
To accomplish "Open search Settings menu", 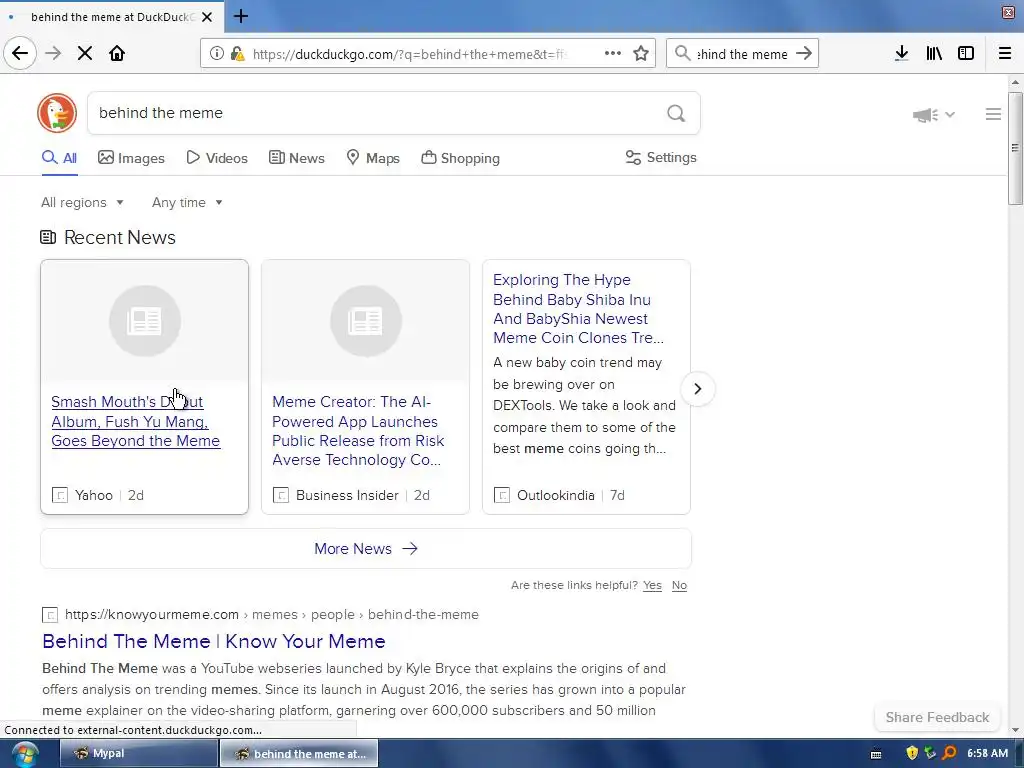I will point(661,157).
